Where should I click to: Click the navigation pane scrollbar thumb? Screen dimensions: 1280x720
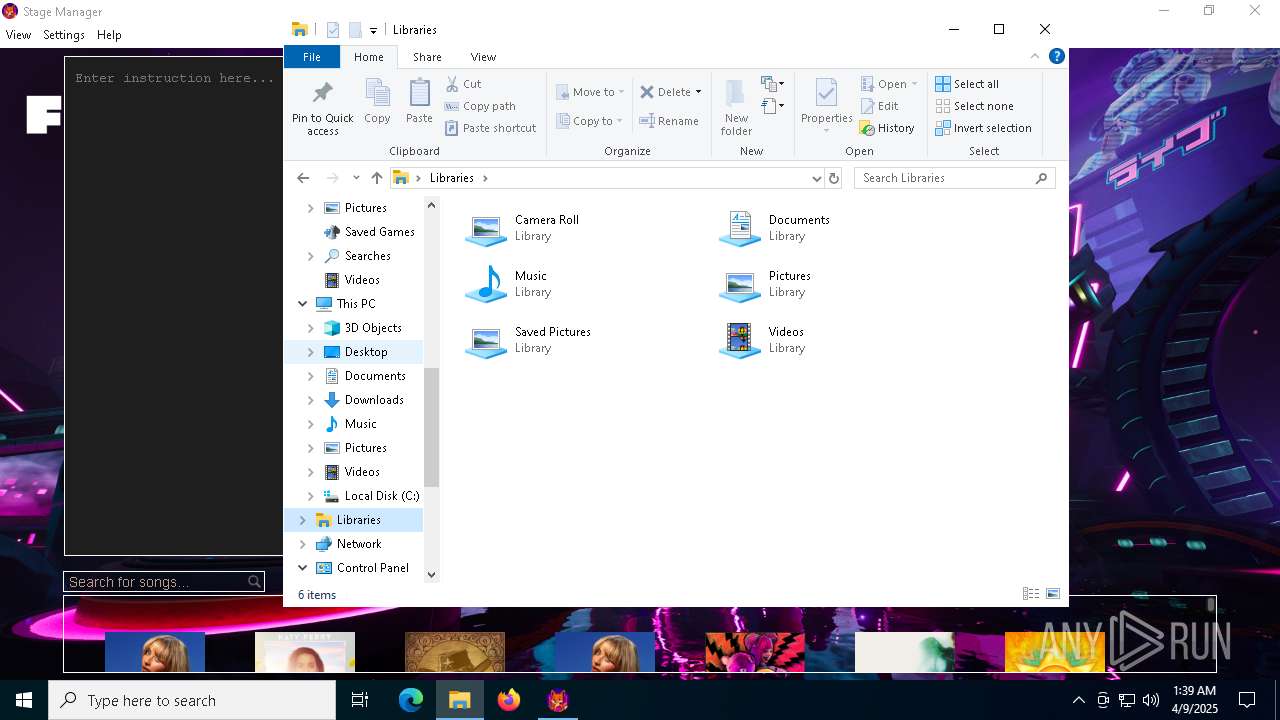(x=431, y=427)
